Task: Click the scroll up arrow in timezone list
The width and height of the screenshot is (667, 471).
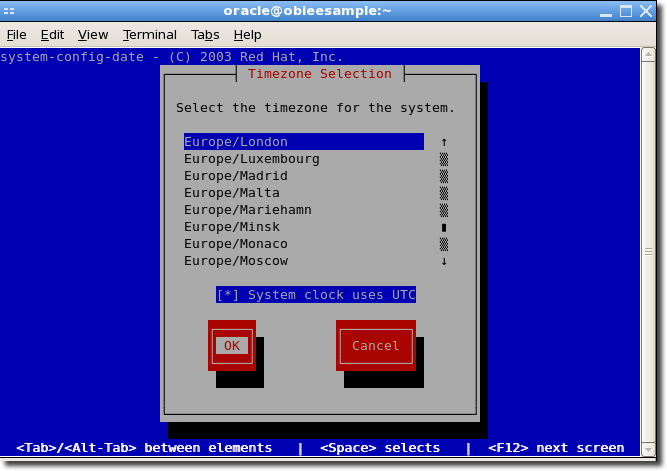Action: coord(444,142)
